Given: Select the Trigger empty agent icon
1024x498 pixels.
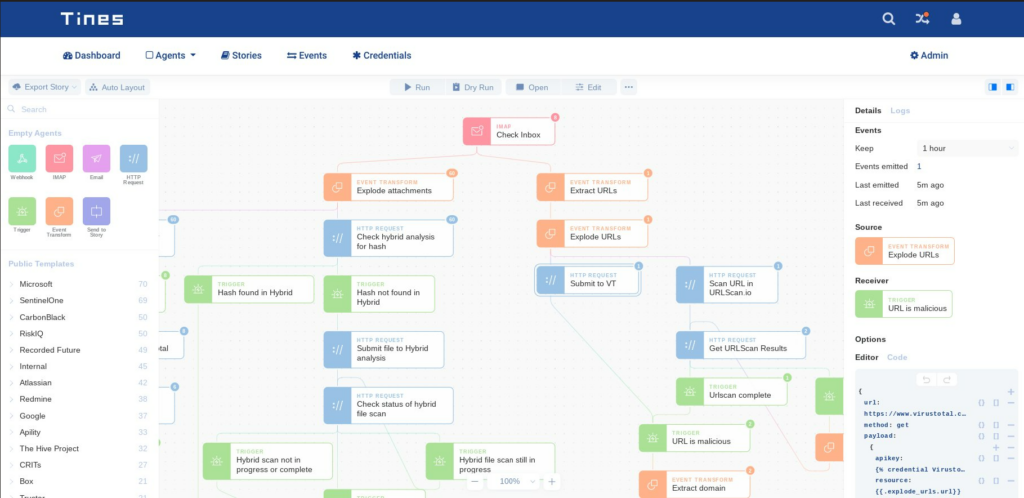Looking at the screenshot, I should (x=22, y=211).
